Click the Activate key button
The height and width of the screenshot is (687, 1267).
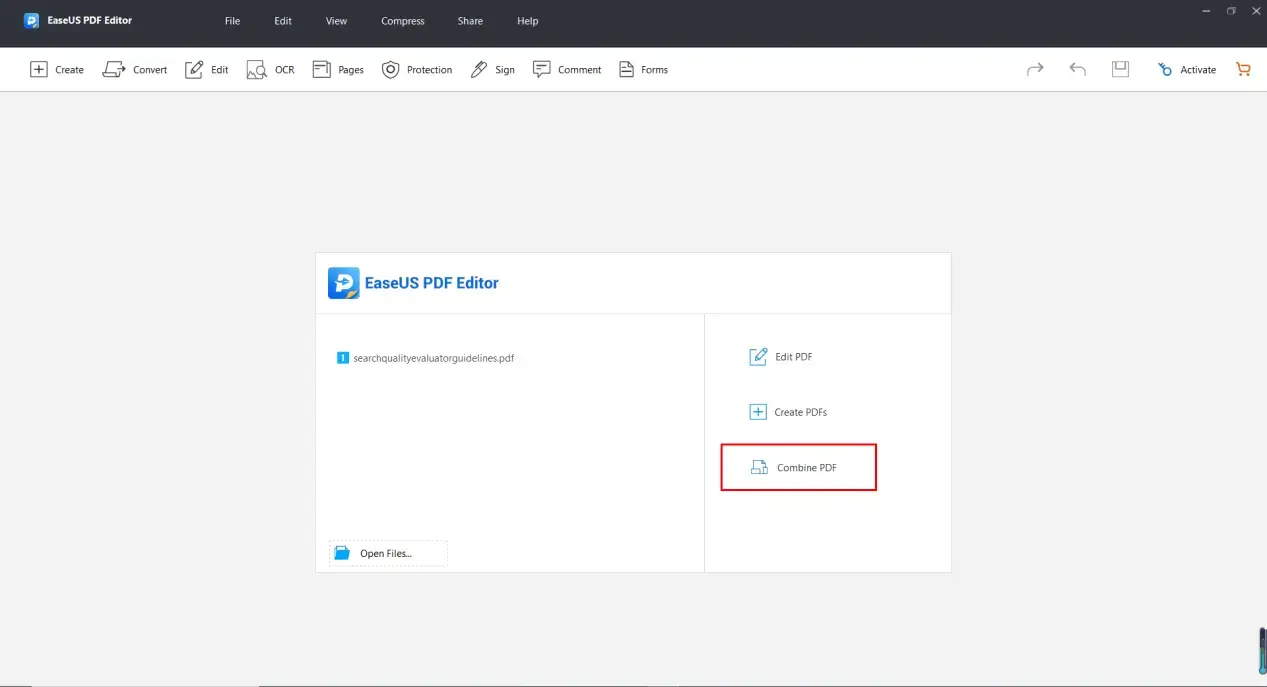[1187, 70]
